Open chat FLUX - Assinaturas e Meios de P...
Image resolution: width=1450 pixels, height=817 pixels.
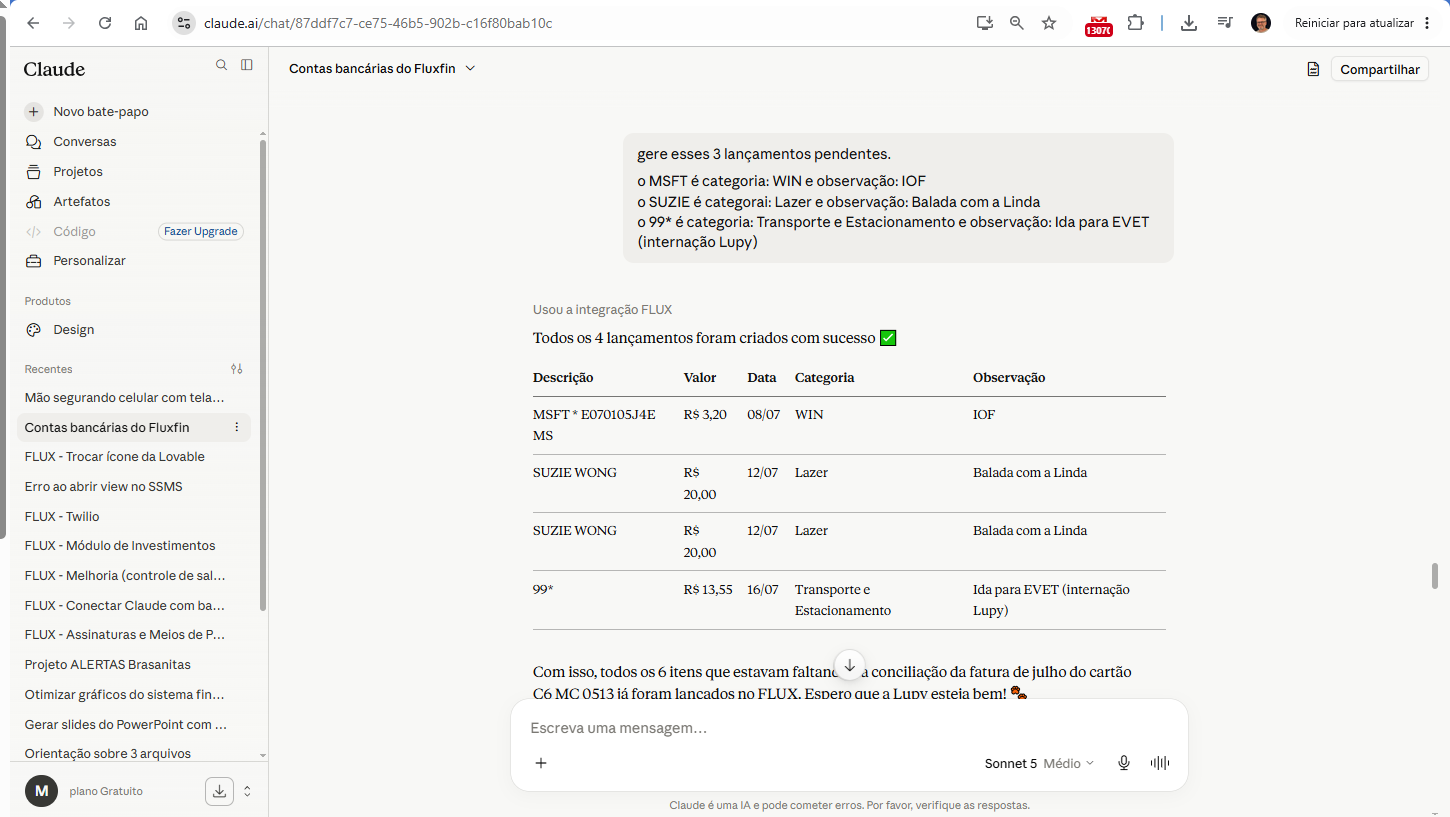coord(125,635)
